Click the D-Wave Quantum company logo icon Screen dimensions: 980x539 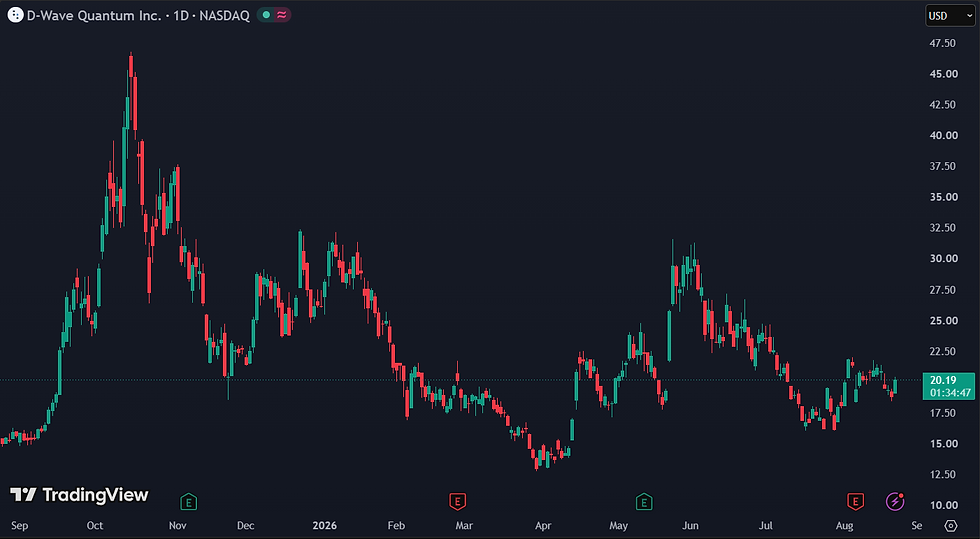15,15
